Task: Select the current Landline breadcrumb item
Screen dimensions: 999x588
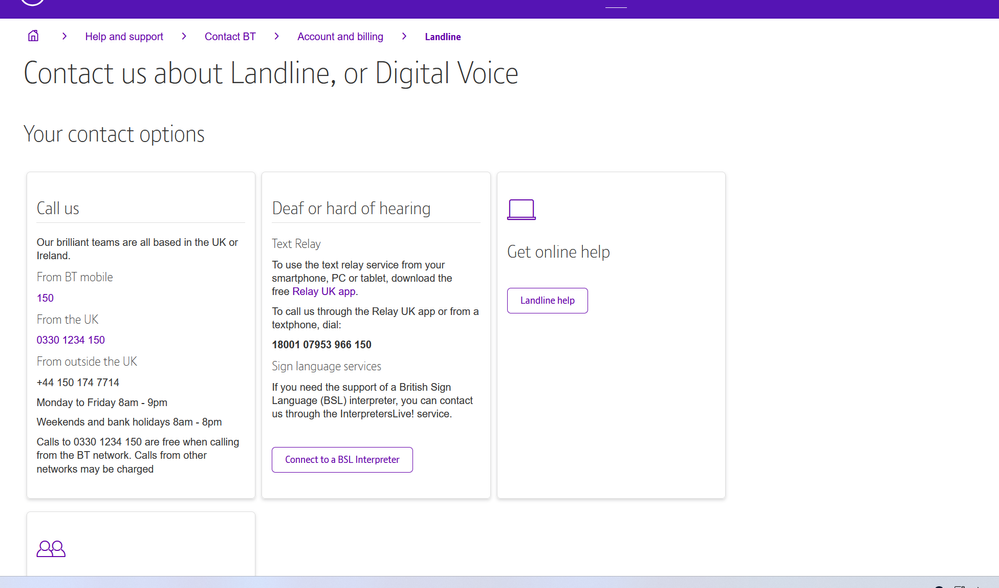Action: [x=443, y=37]
